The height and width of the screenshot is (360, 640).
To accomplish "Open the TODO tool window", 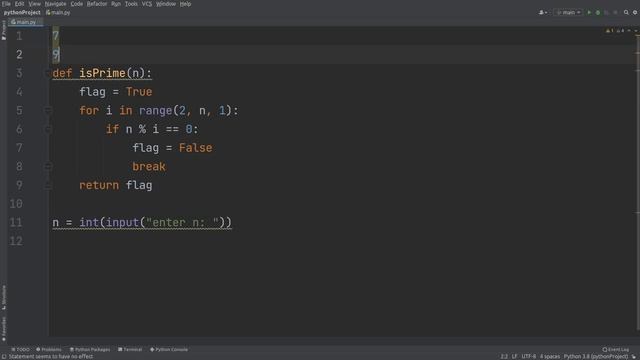I will 20,349.
